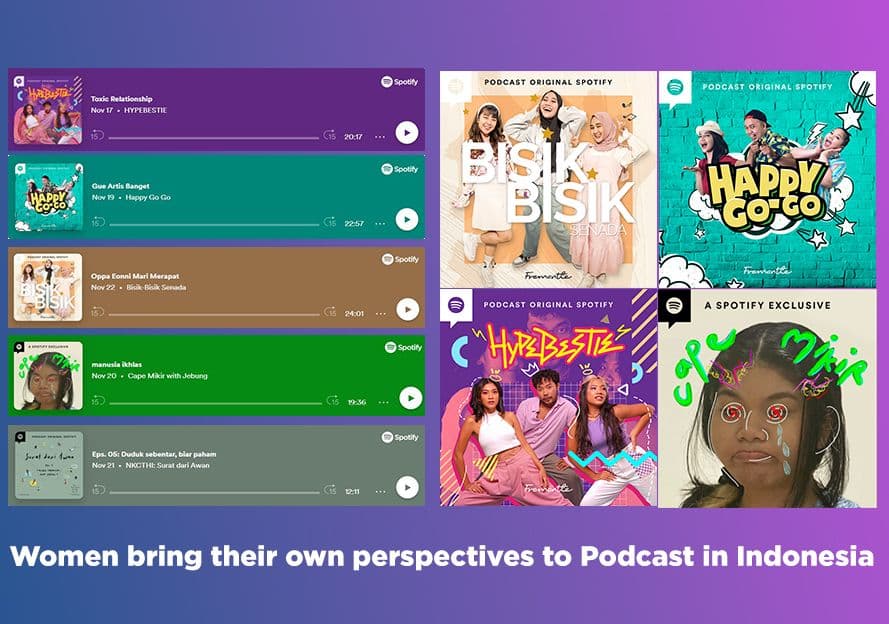
Task: Seek in the Gue Artis Banget progress bar
Action: 214,224
